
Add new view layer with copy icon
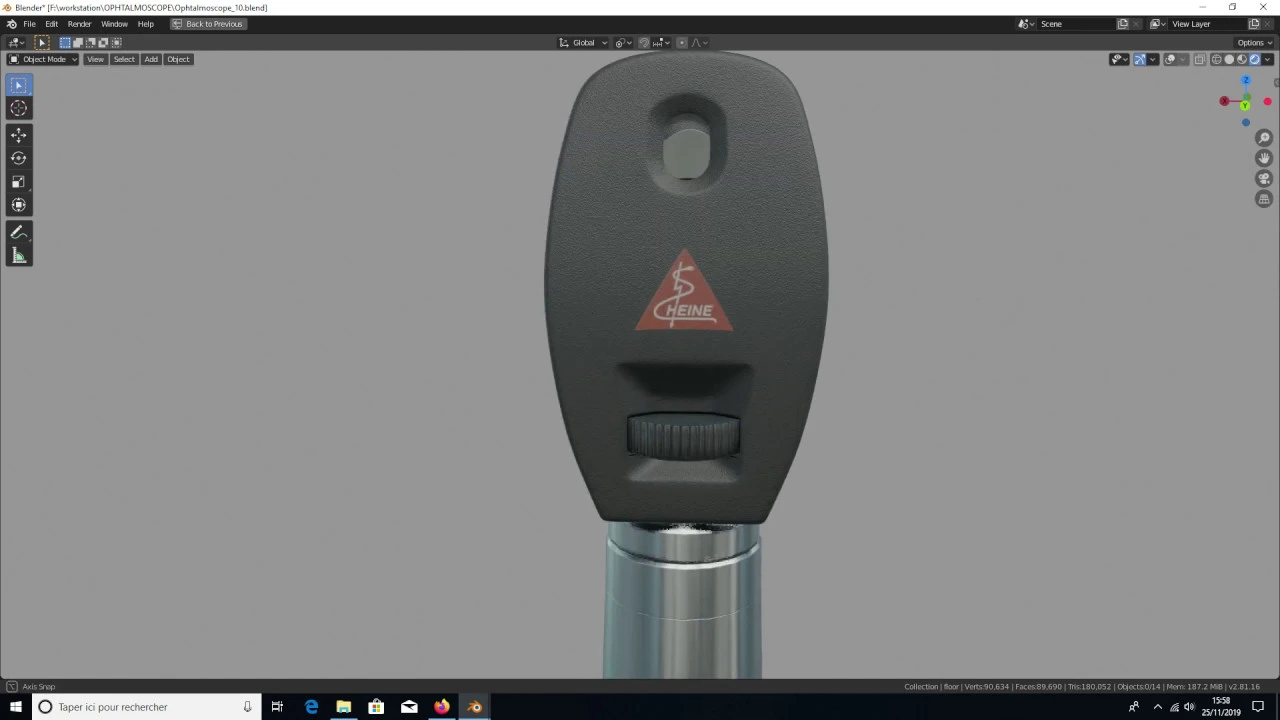1254,24
